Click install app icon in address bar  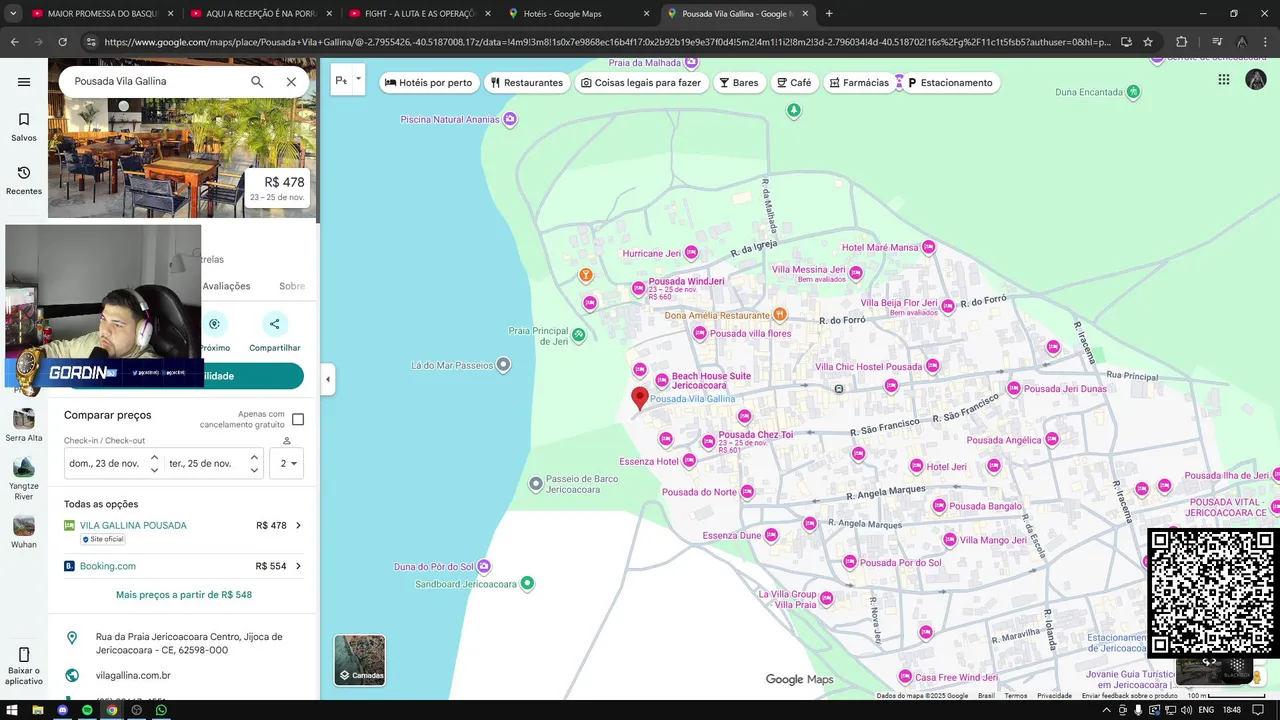tap(1126, 42)
